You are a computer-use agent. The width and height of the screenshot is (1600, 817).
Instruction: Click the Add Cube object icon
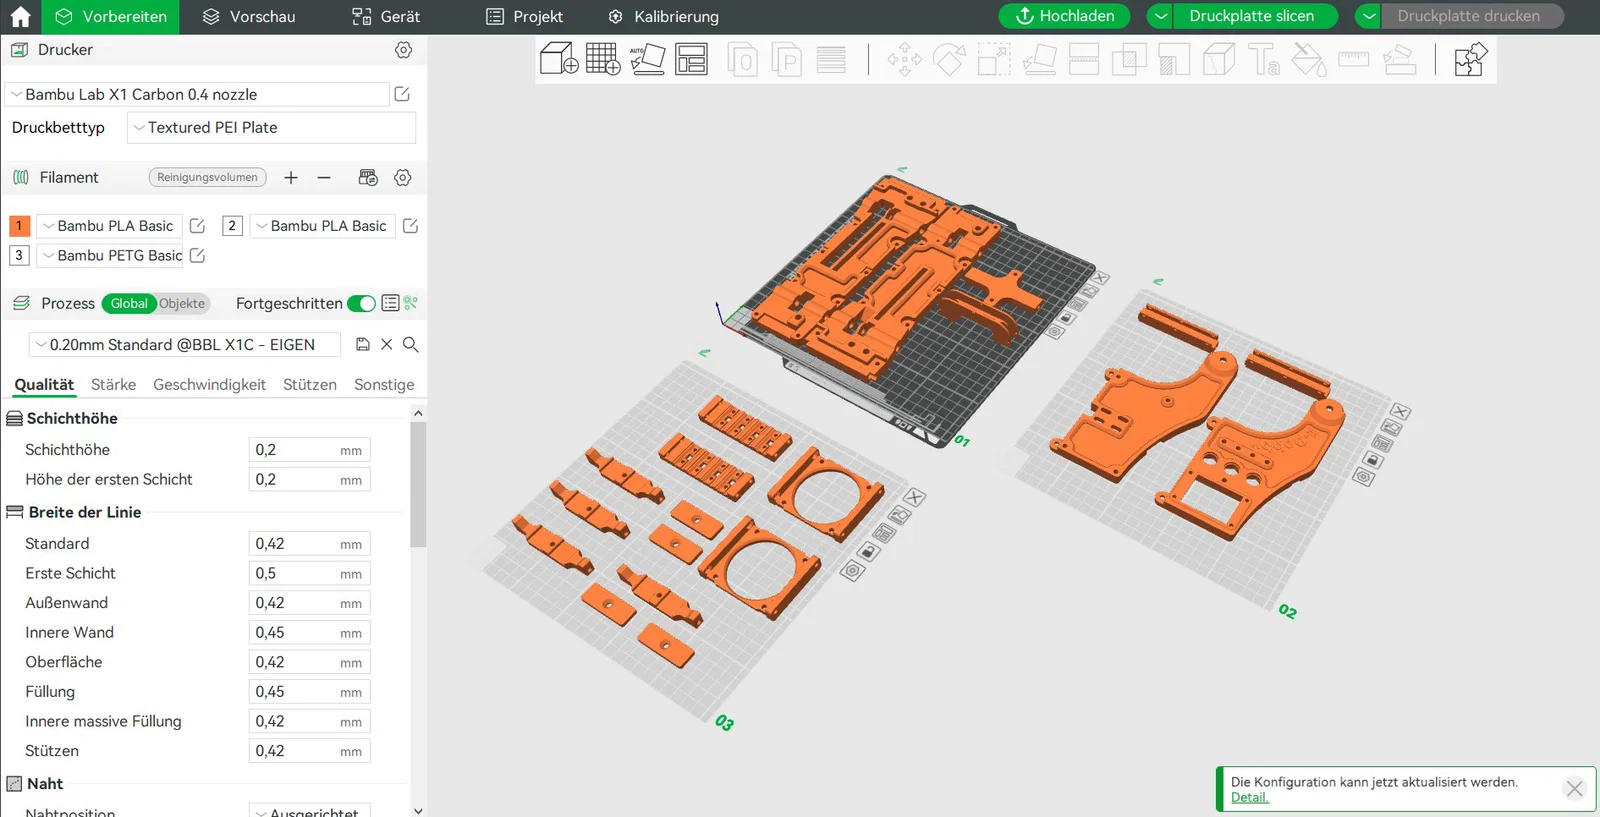(558, 60)
